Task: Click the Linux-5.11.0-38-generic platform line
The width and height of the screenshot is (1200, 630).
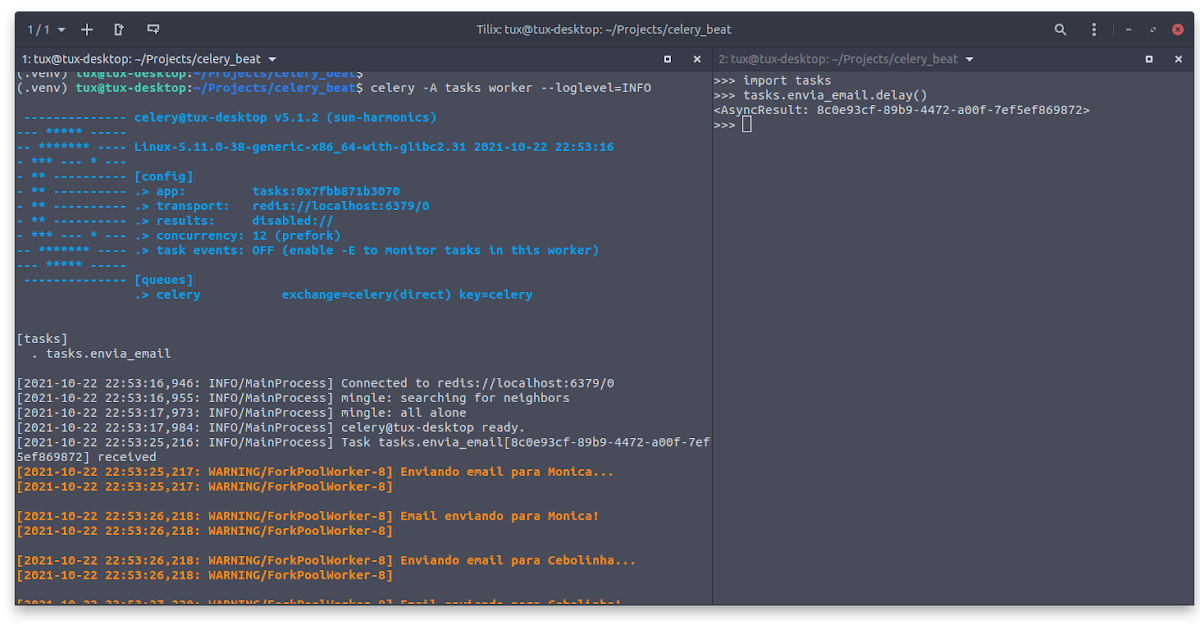Action: [374, 147]
